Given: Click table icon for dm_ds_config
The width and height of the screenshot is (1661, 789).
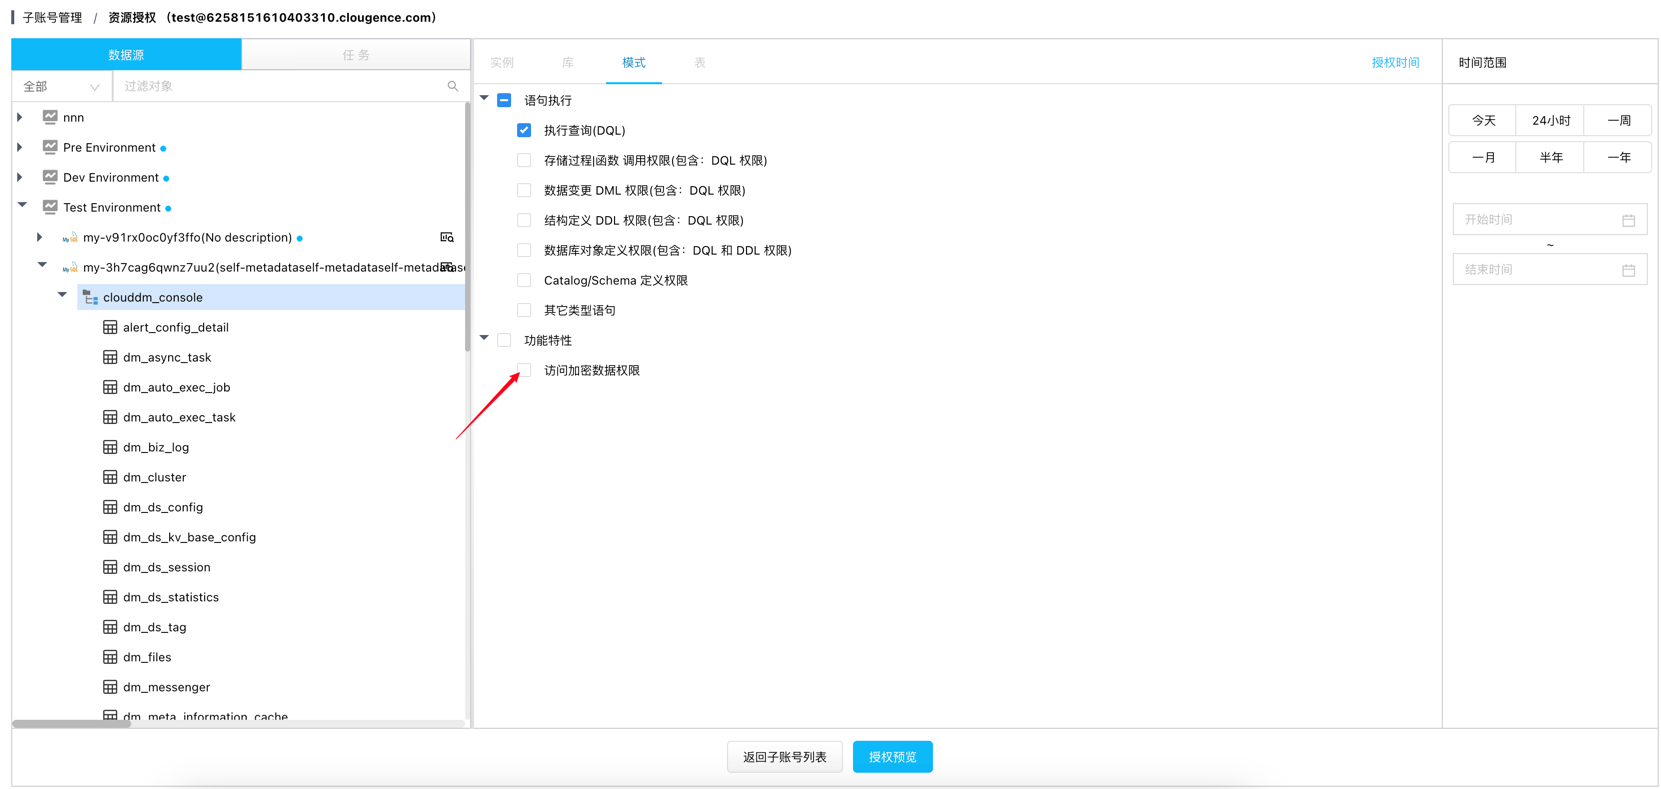Looking at the screenshot, I should (x=110, y=507).
